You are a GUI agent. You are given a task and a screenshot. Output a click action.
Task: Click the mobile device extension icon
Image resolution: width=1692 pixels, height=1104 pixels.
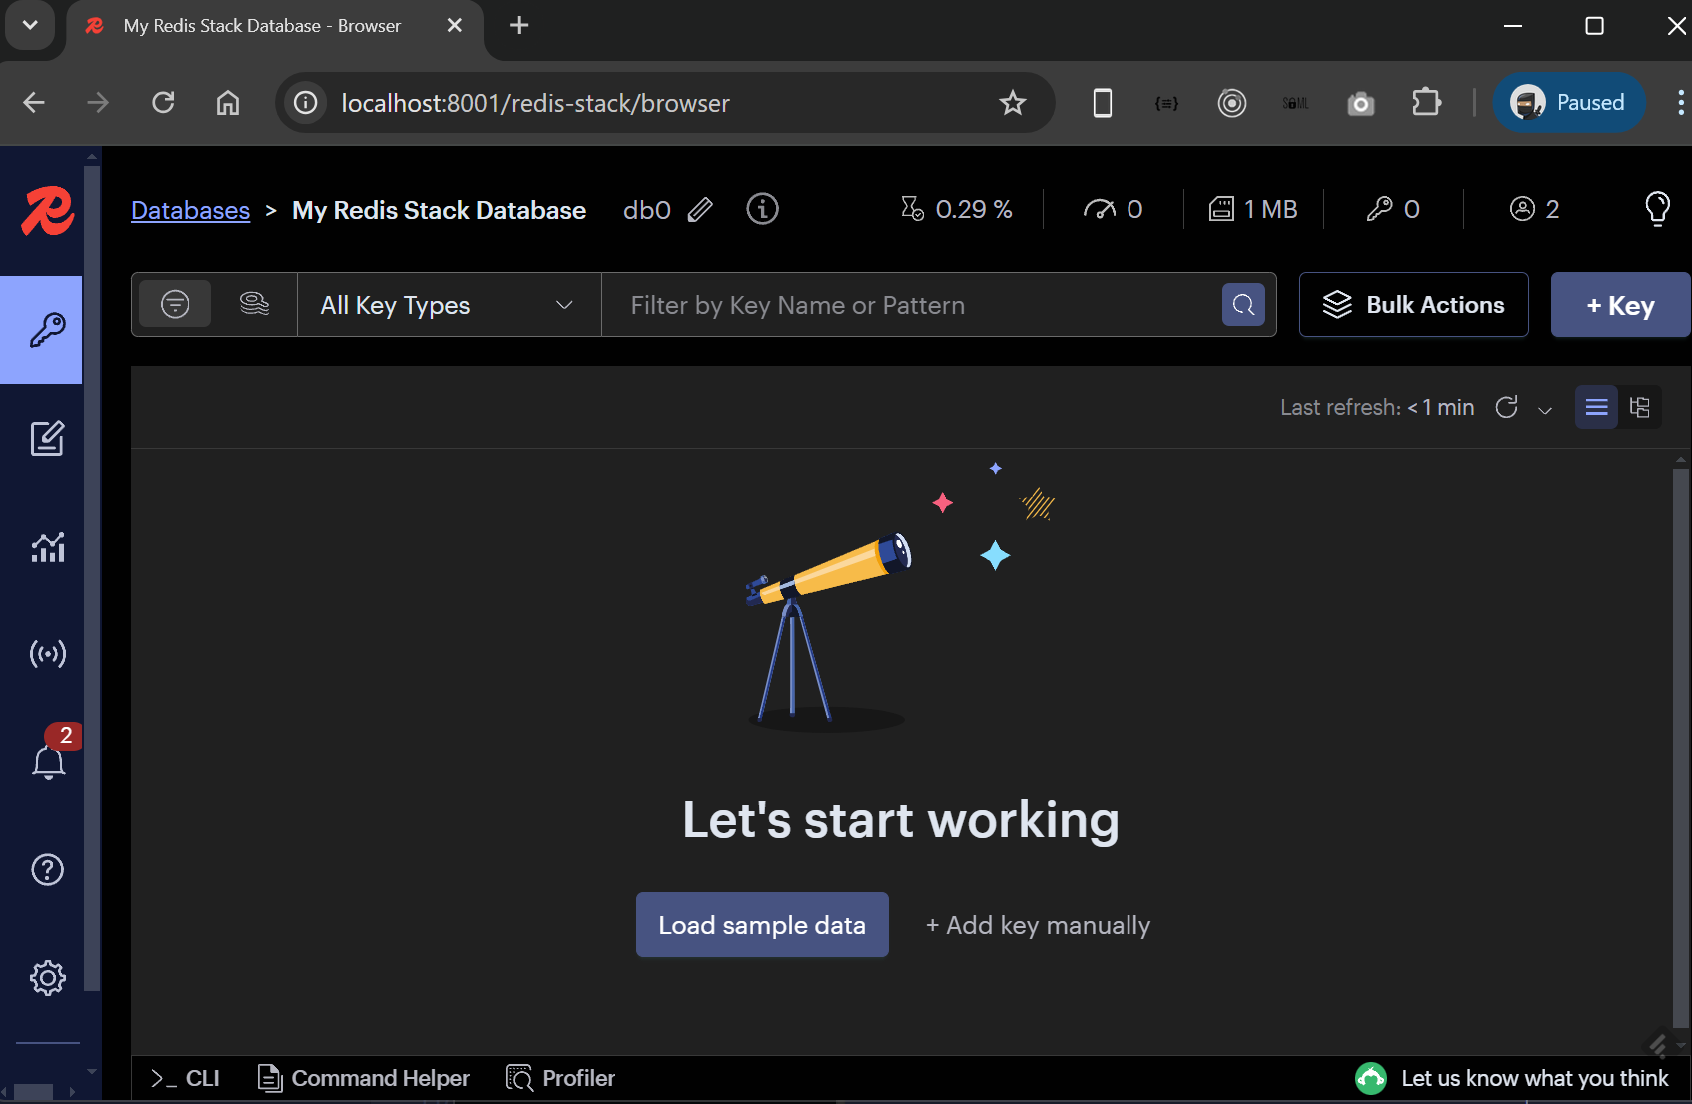(1102, 103)
